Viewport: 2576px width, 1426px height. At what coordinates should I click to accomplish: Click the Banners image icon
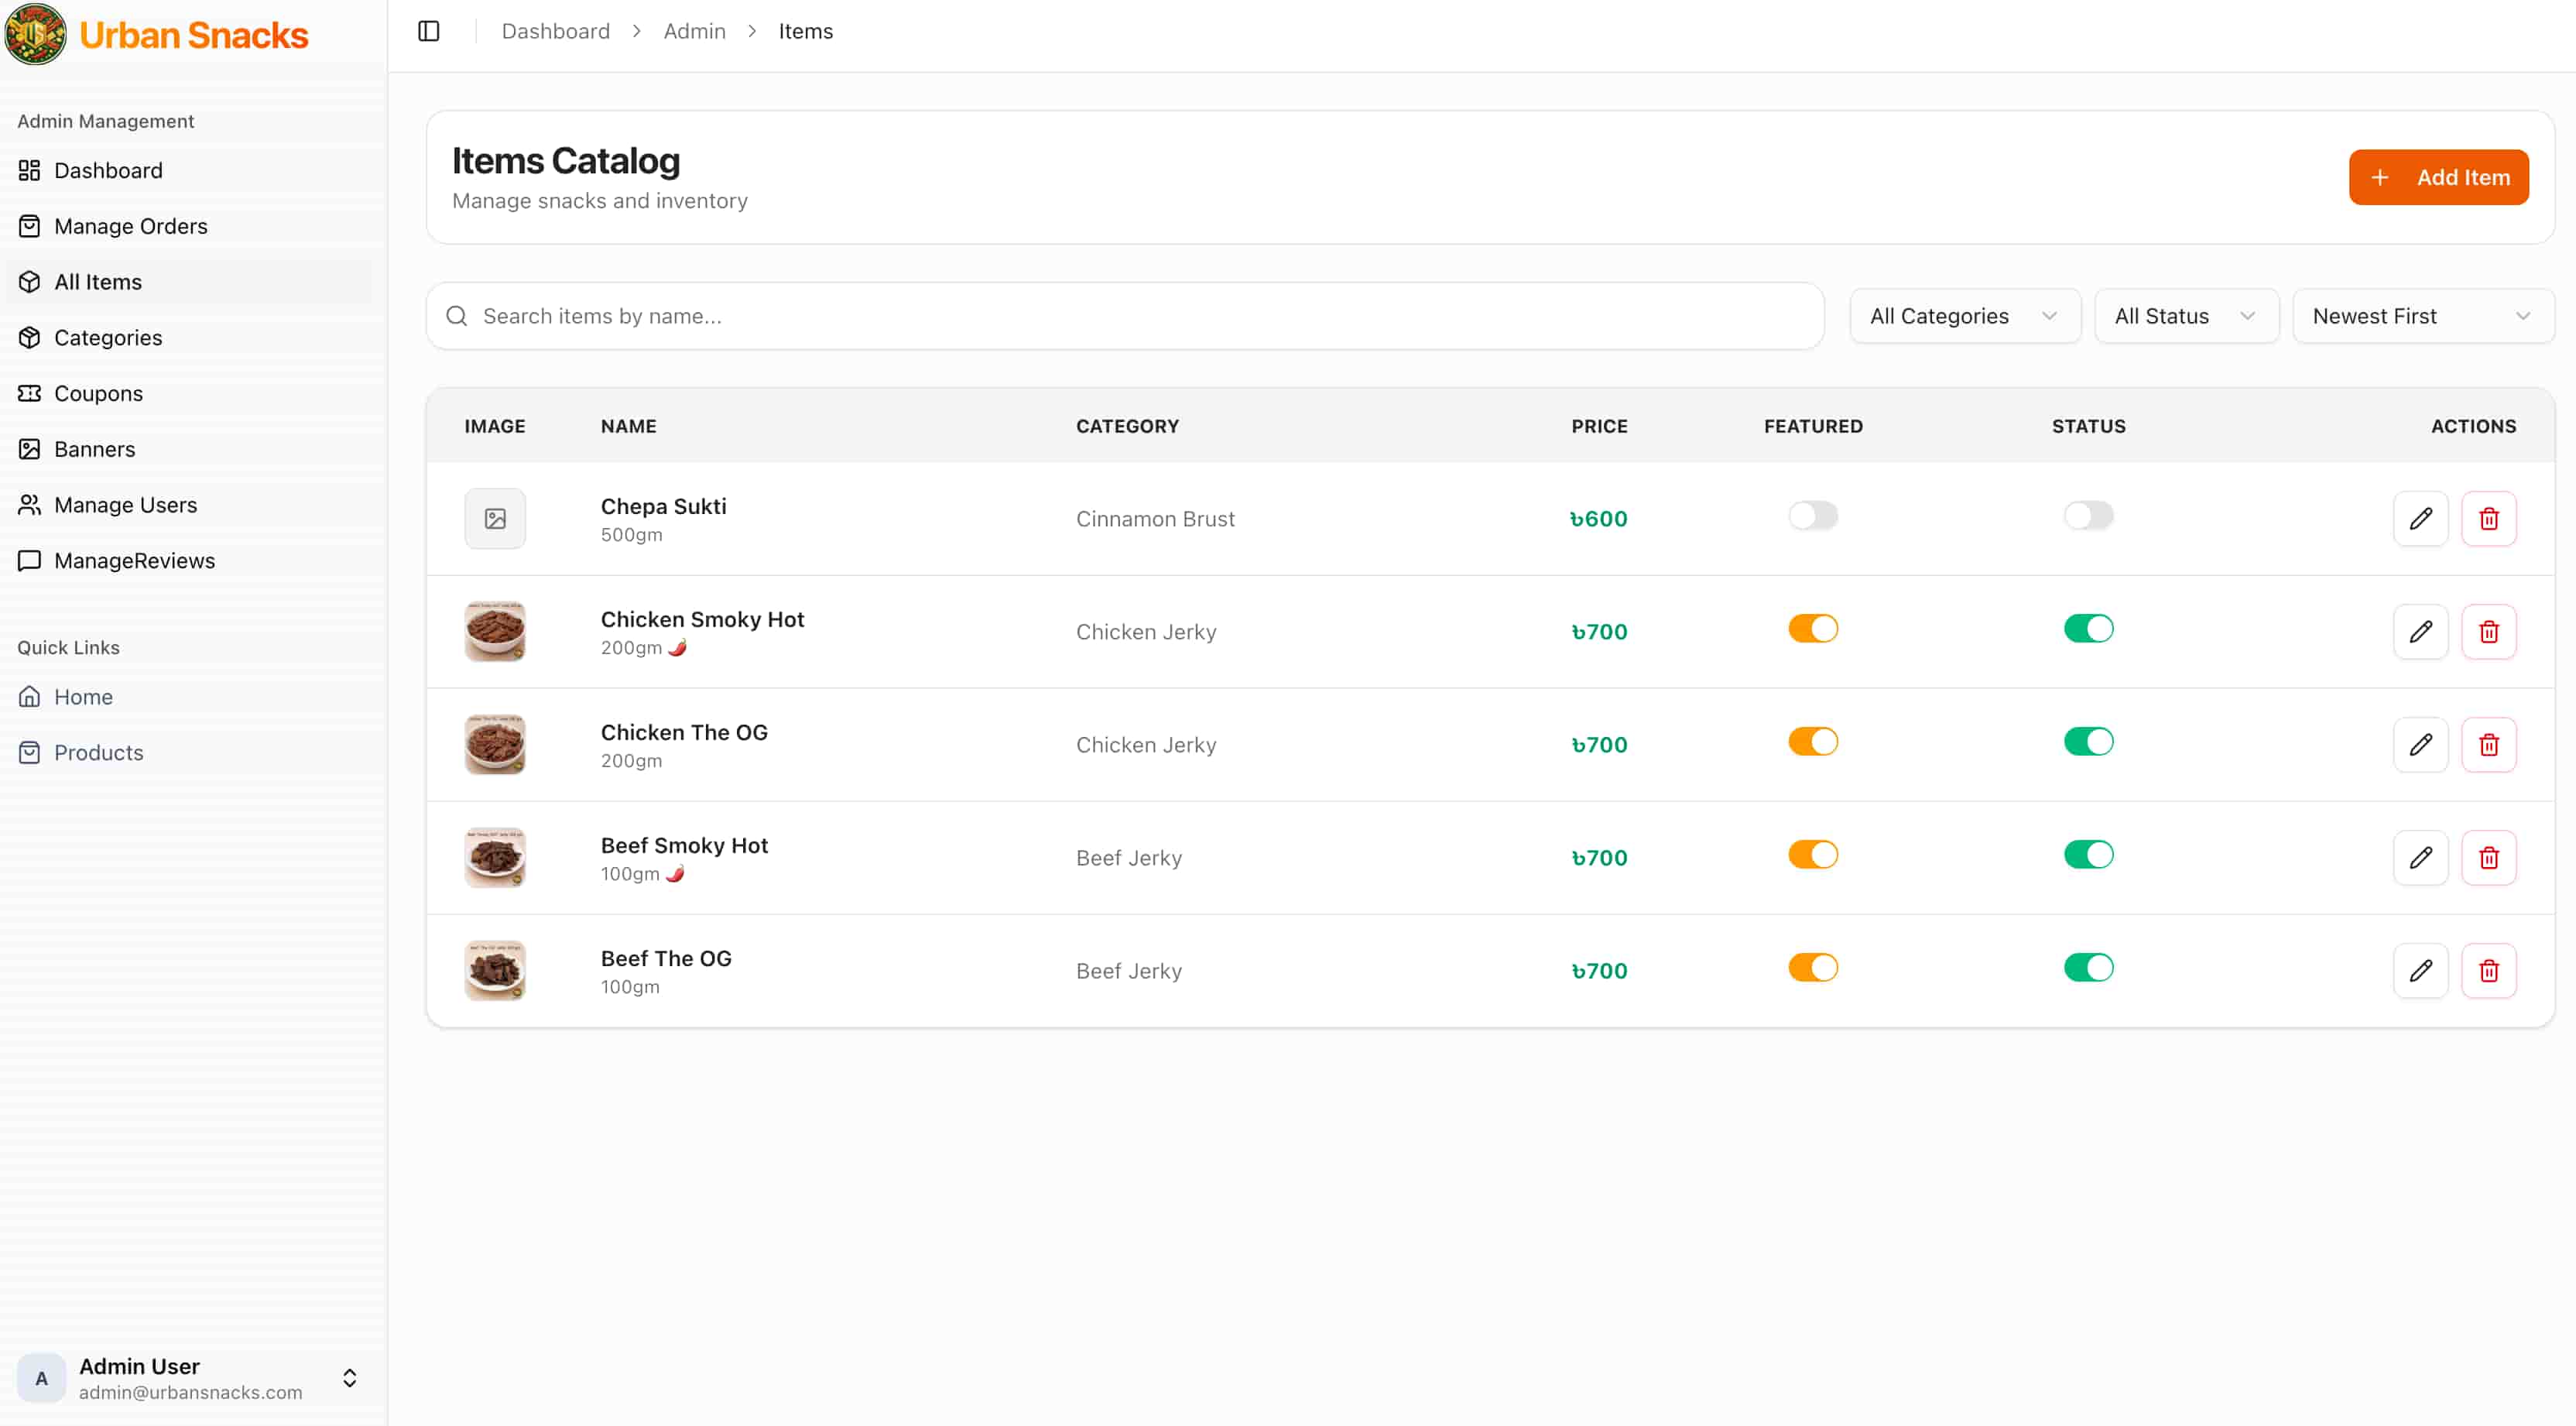point(30,449)
